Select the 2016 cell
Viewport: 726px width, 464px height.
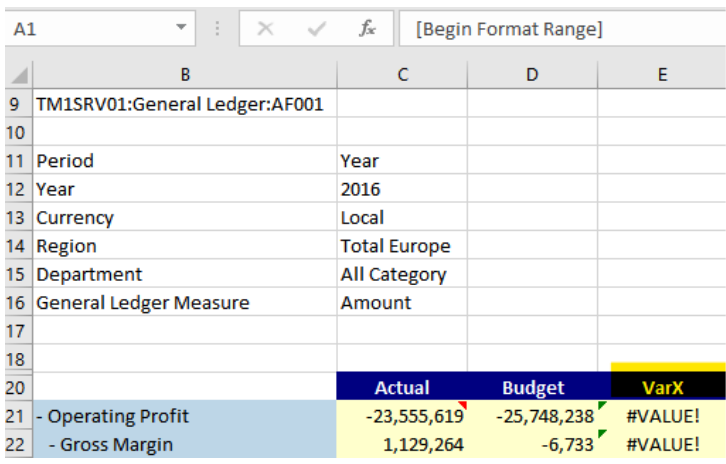coord(402,189)
